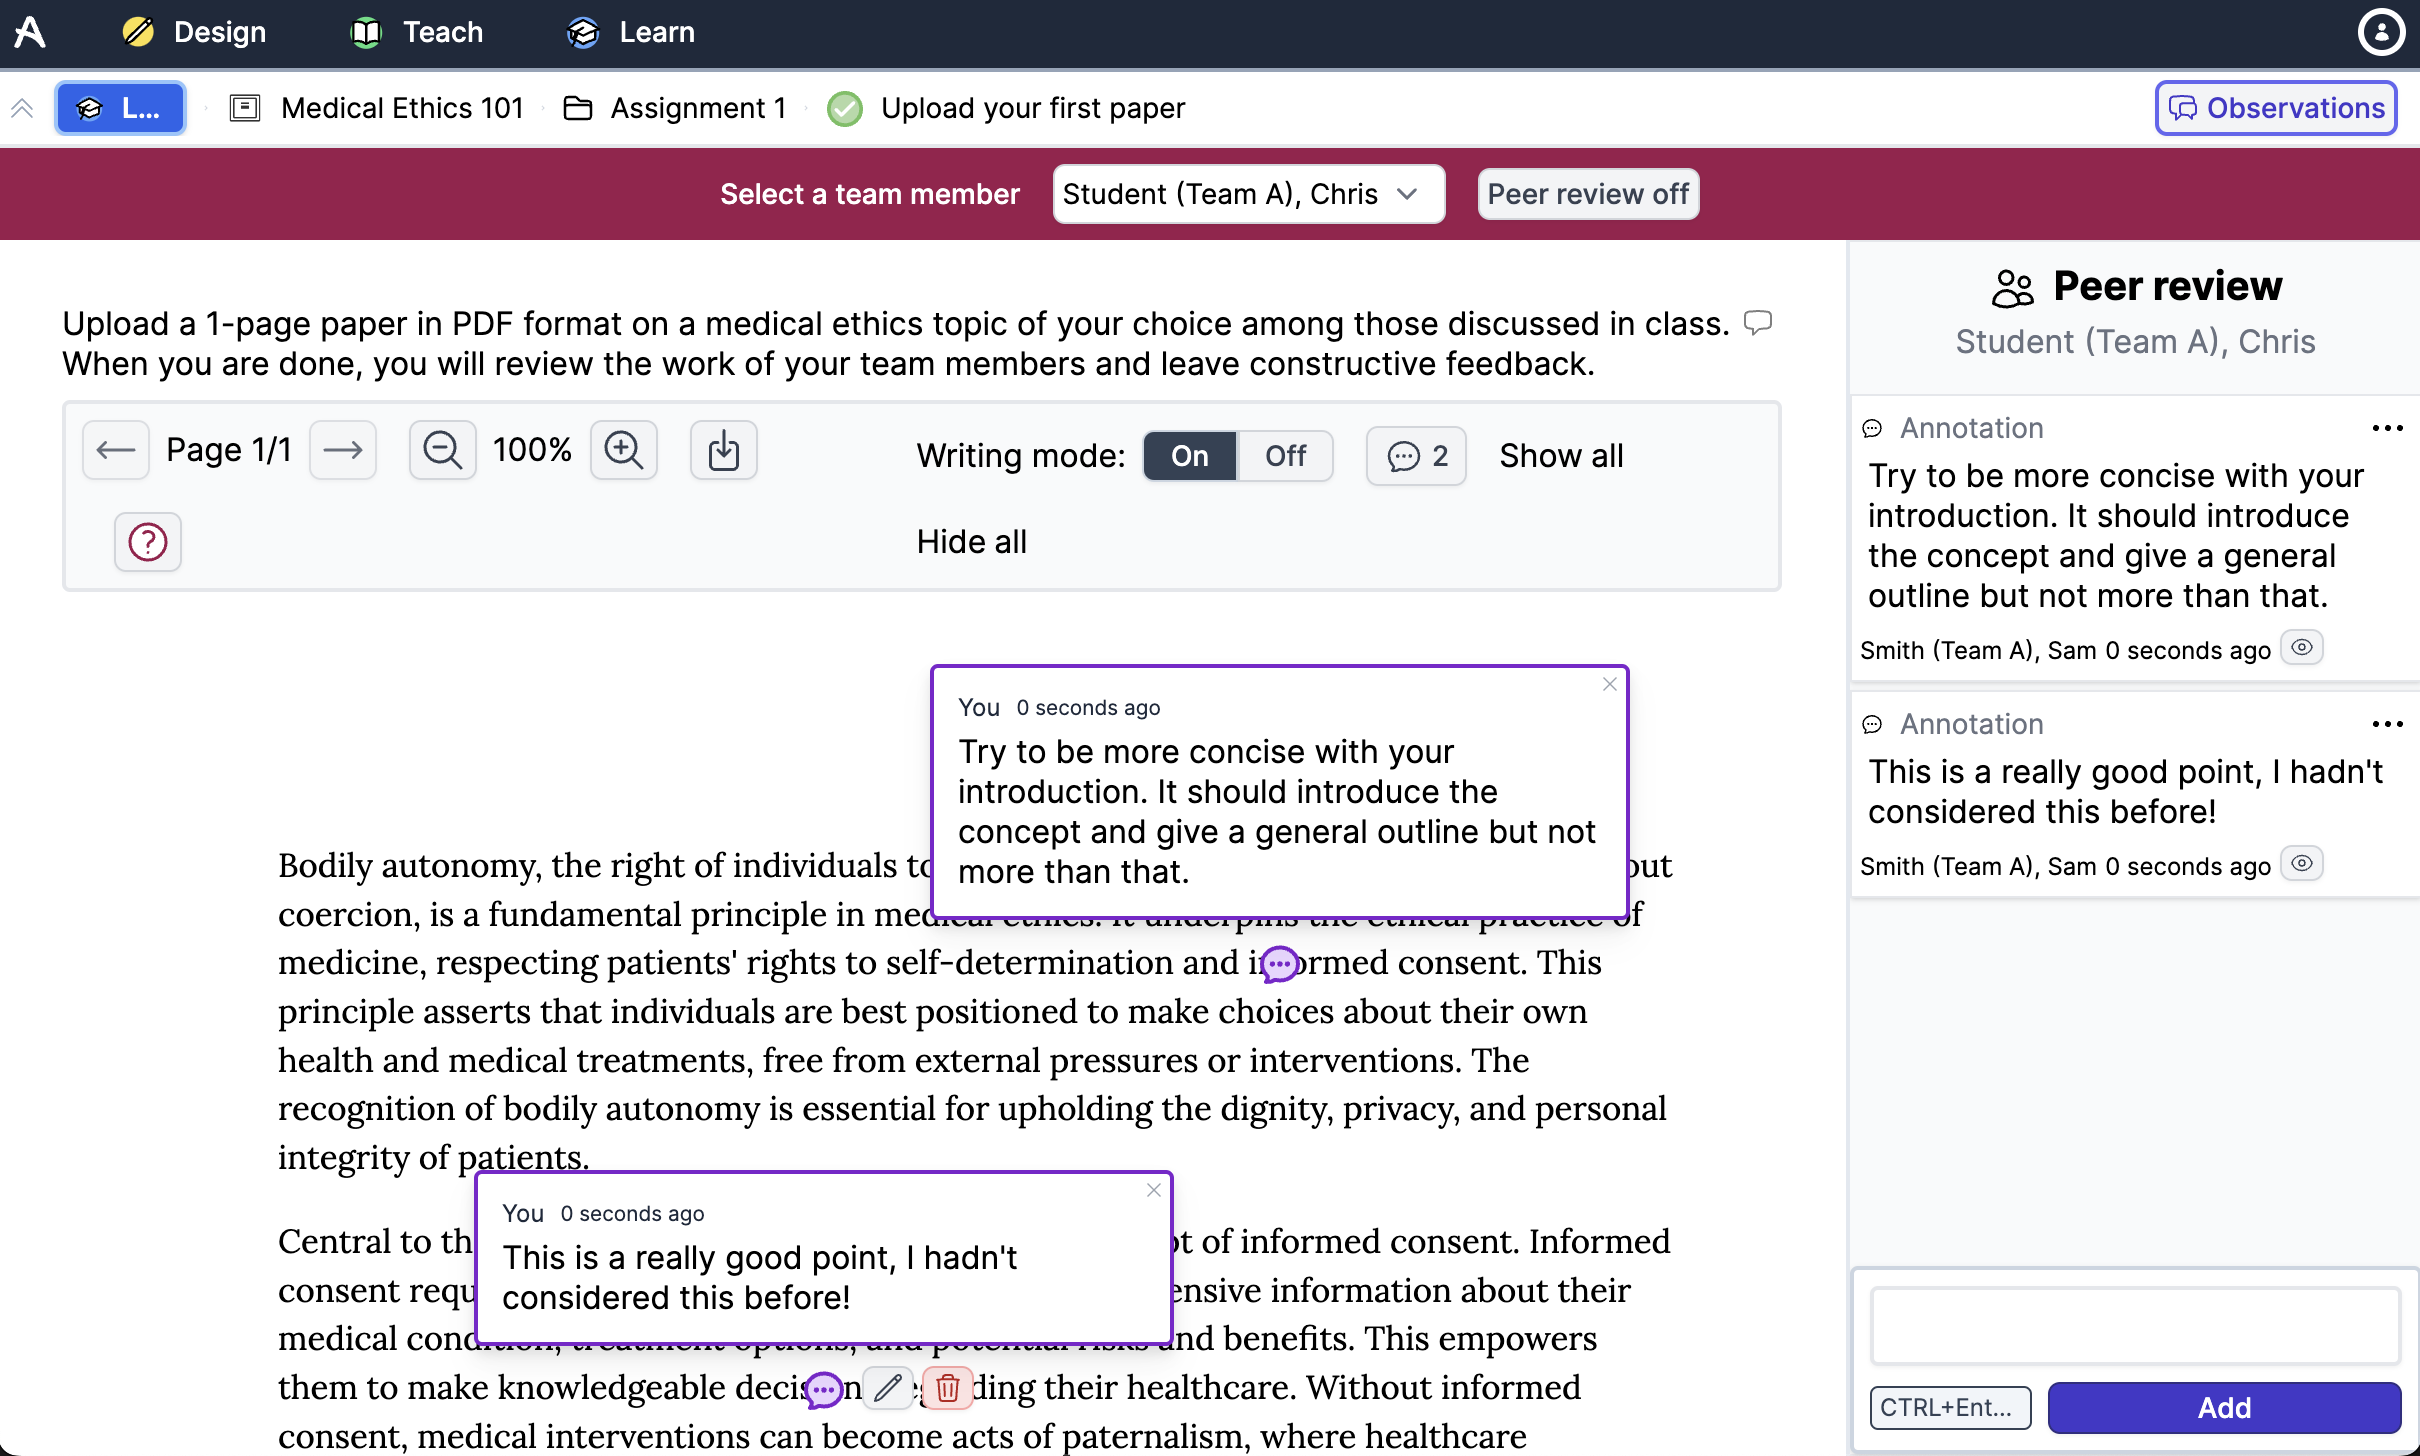
Task: Go to next page arrow
Action: click(x=343, y=451)
